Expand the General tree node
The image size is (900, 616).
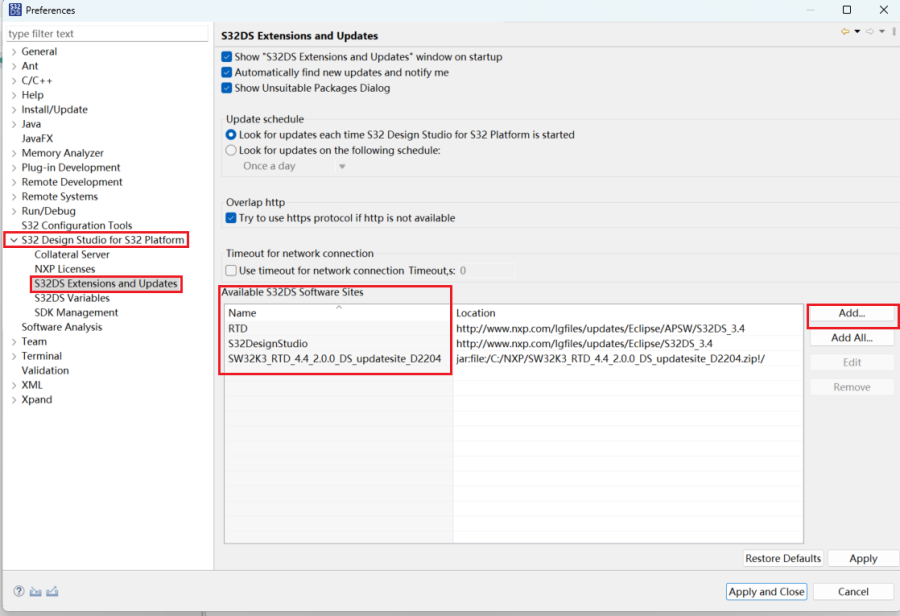click(x=14, y=52)
